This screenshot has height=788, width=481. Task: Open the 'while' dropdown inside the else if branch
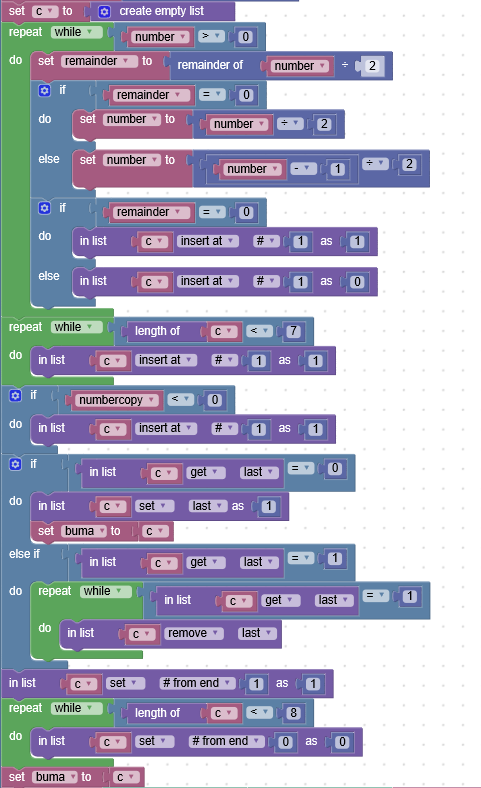coord(106,592)
